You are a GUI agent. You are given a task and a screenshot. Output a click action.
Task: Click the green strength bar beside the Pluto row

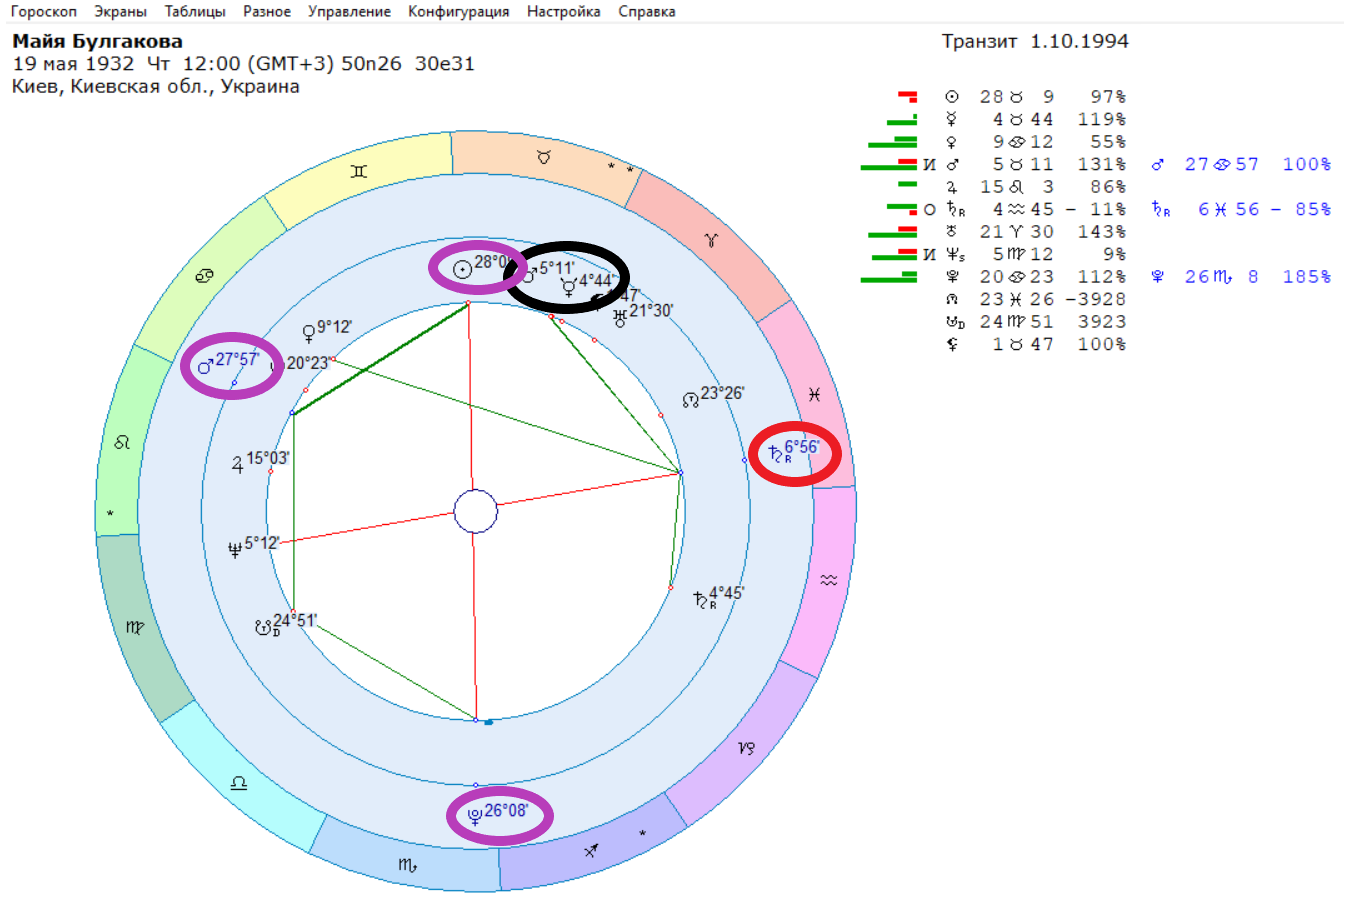coord(888,279)
